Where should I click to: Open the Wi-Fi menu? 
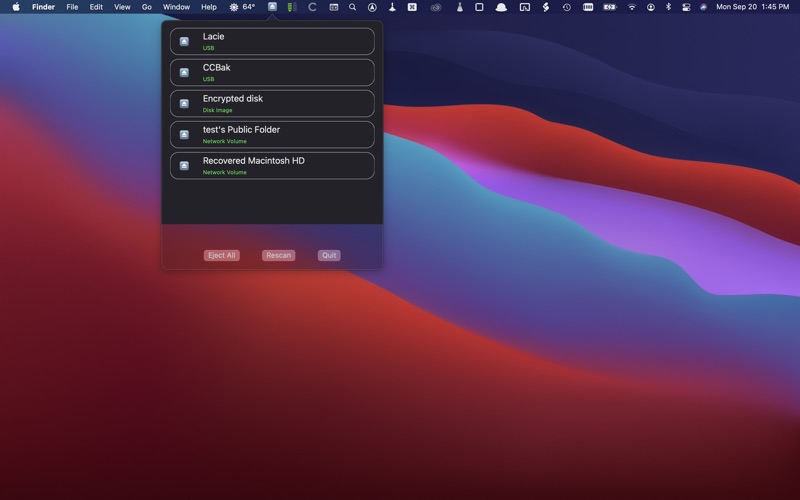pyautogui.click(x=632, y=7)
